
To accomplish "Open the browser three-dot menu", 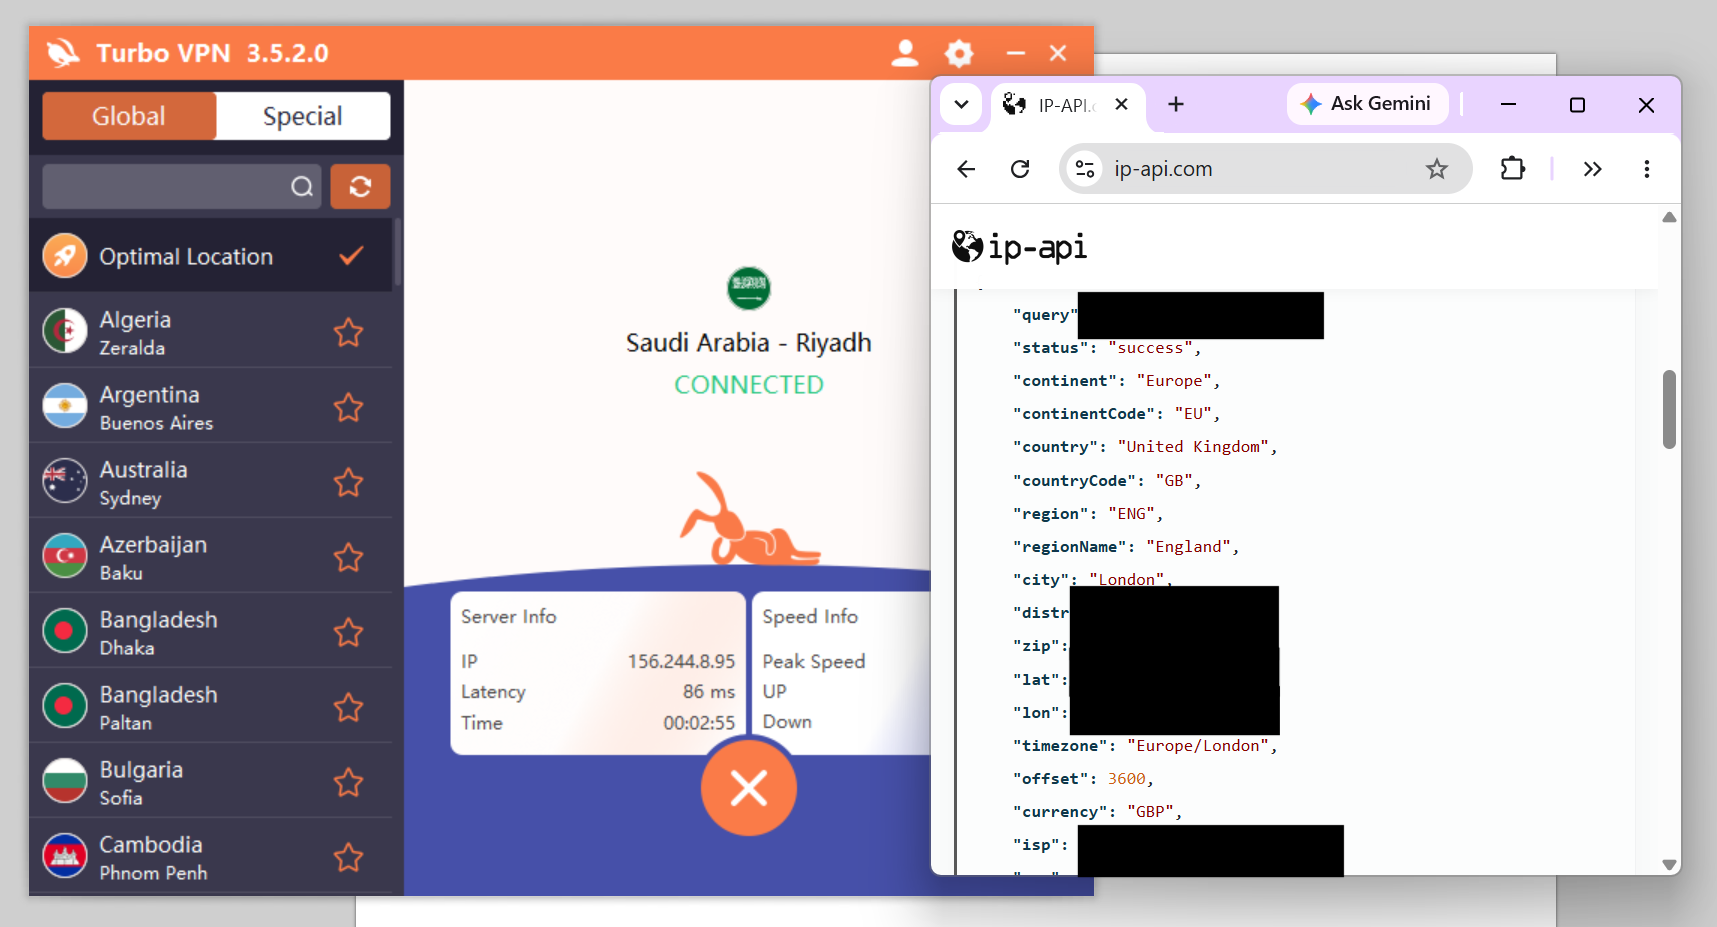I will pyautogui.click(x=1647, y=169).
